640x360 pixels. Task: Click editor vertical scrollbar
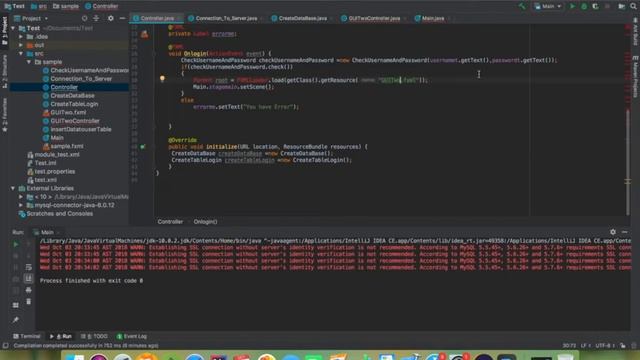[628, 163]
